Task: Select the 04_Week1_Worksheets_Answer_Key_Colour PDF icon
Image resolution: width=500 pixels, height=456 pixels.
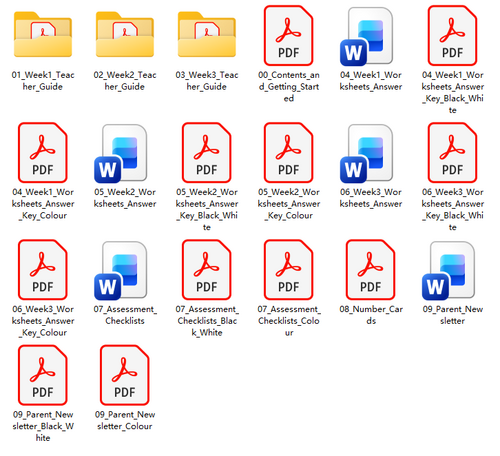Action: pos(43,152)
